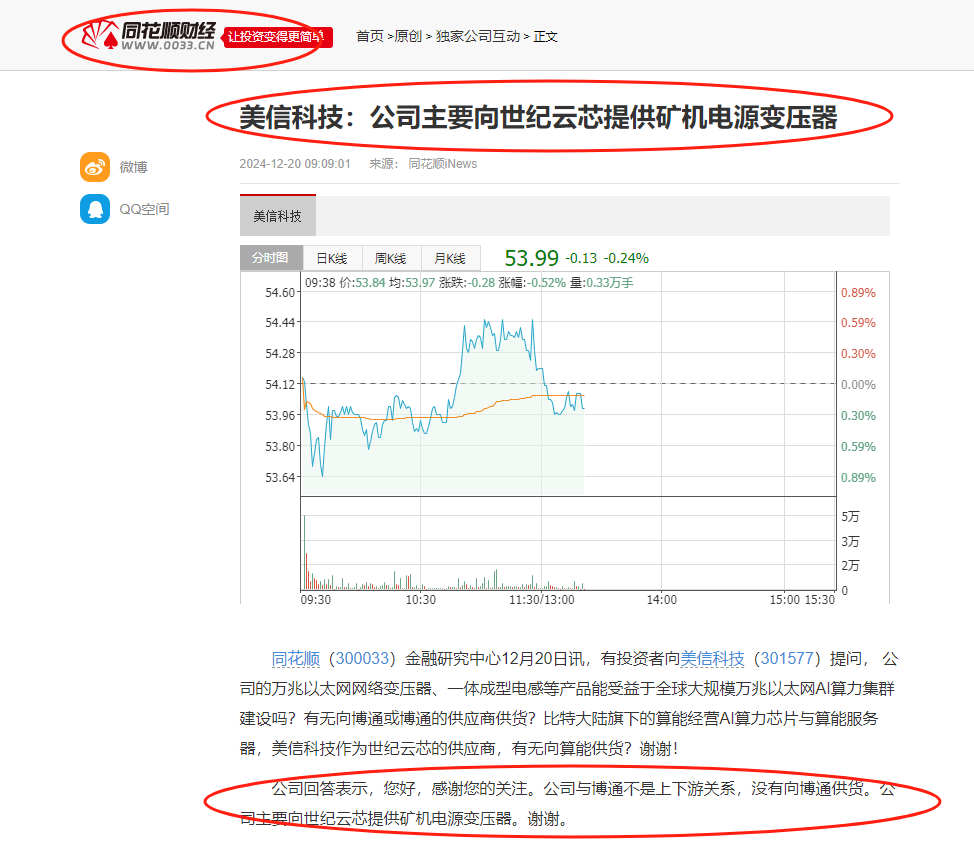974x857 pixels.
Task: Click the 14:00 time axis label
Action: (x=662, y=600)
